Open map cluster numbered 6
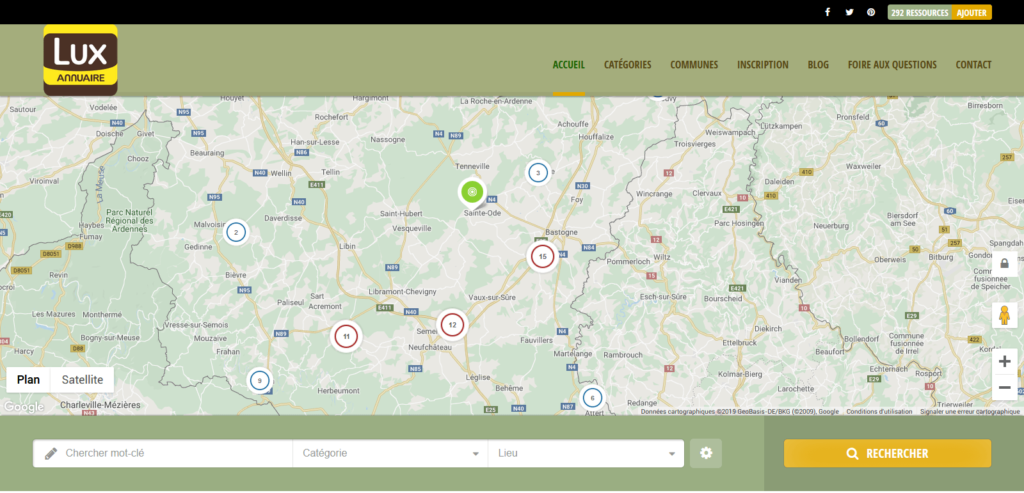 point(592,398)
